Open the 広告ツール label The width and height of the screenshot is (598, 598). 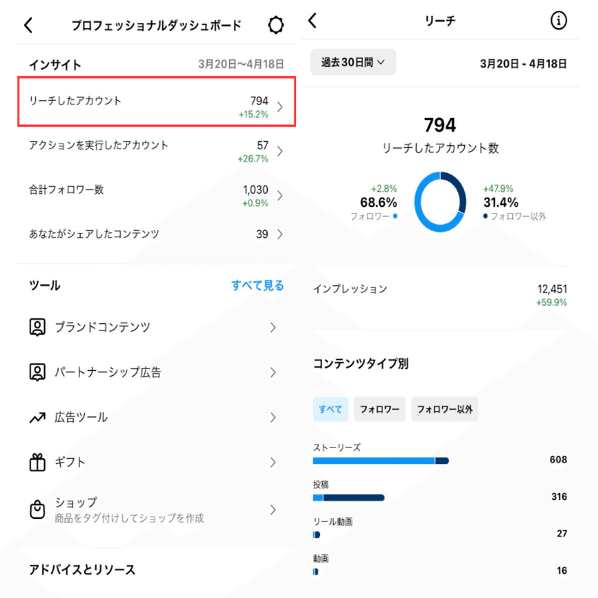(81, 417)
